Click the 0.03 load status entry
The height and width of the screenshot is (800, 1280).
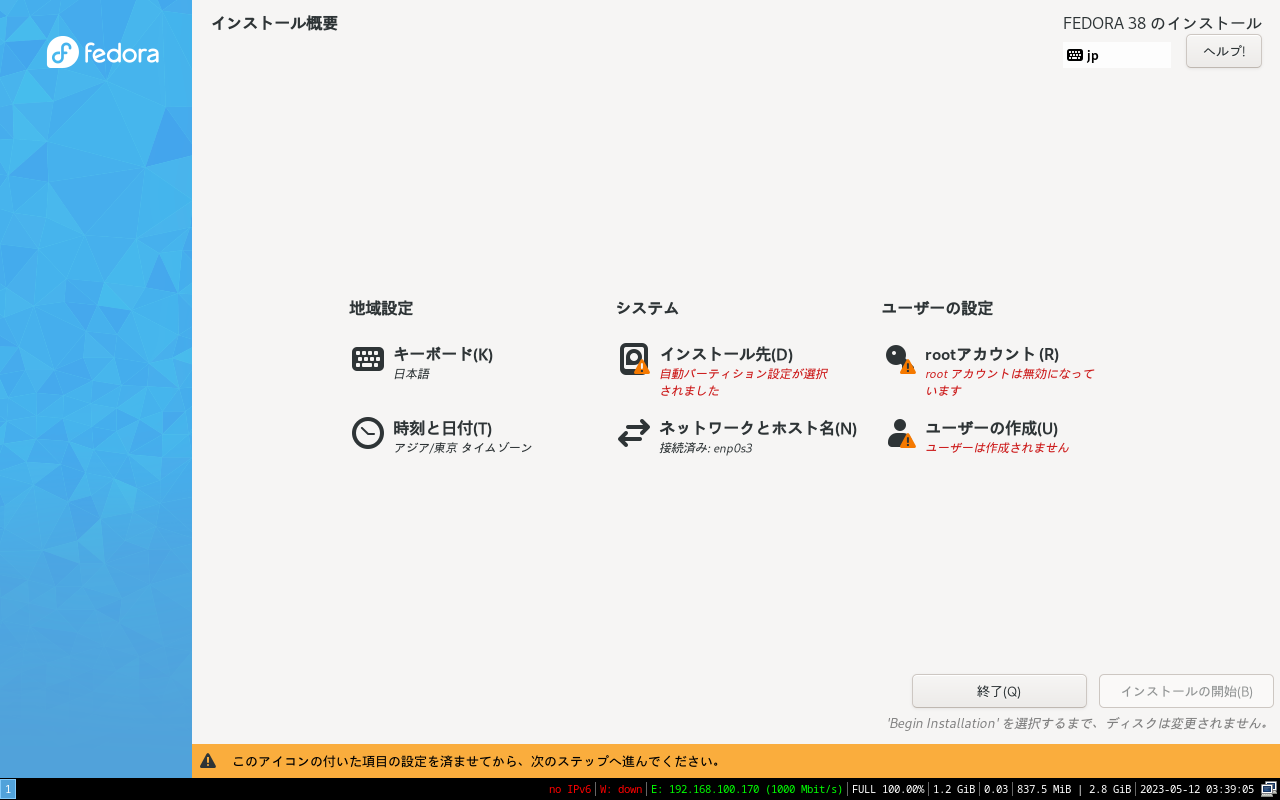click(x=996, y=789)
